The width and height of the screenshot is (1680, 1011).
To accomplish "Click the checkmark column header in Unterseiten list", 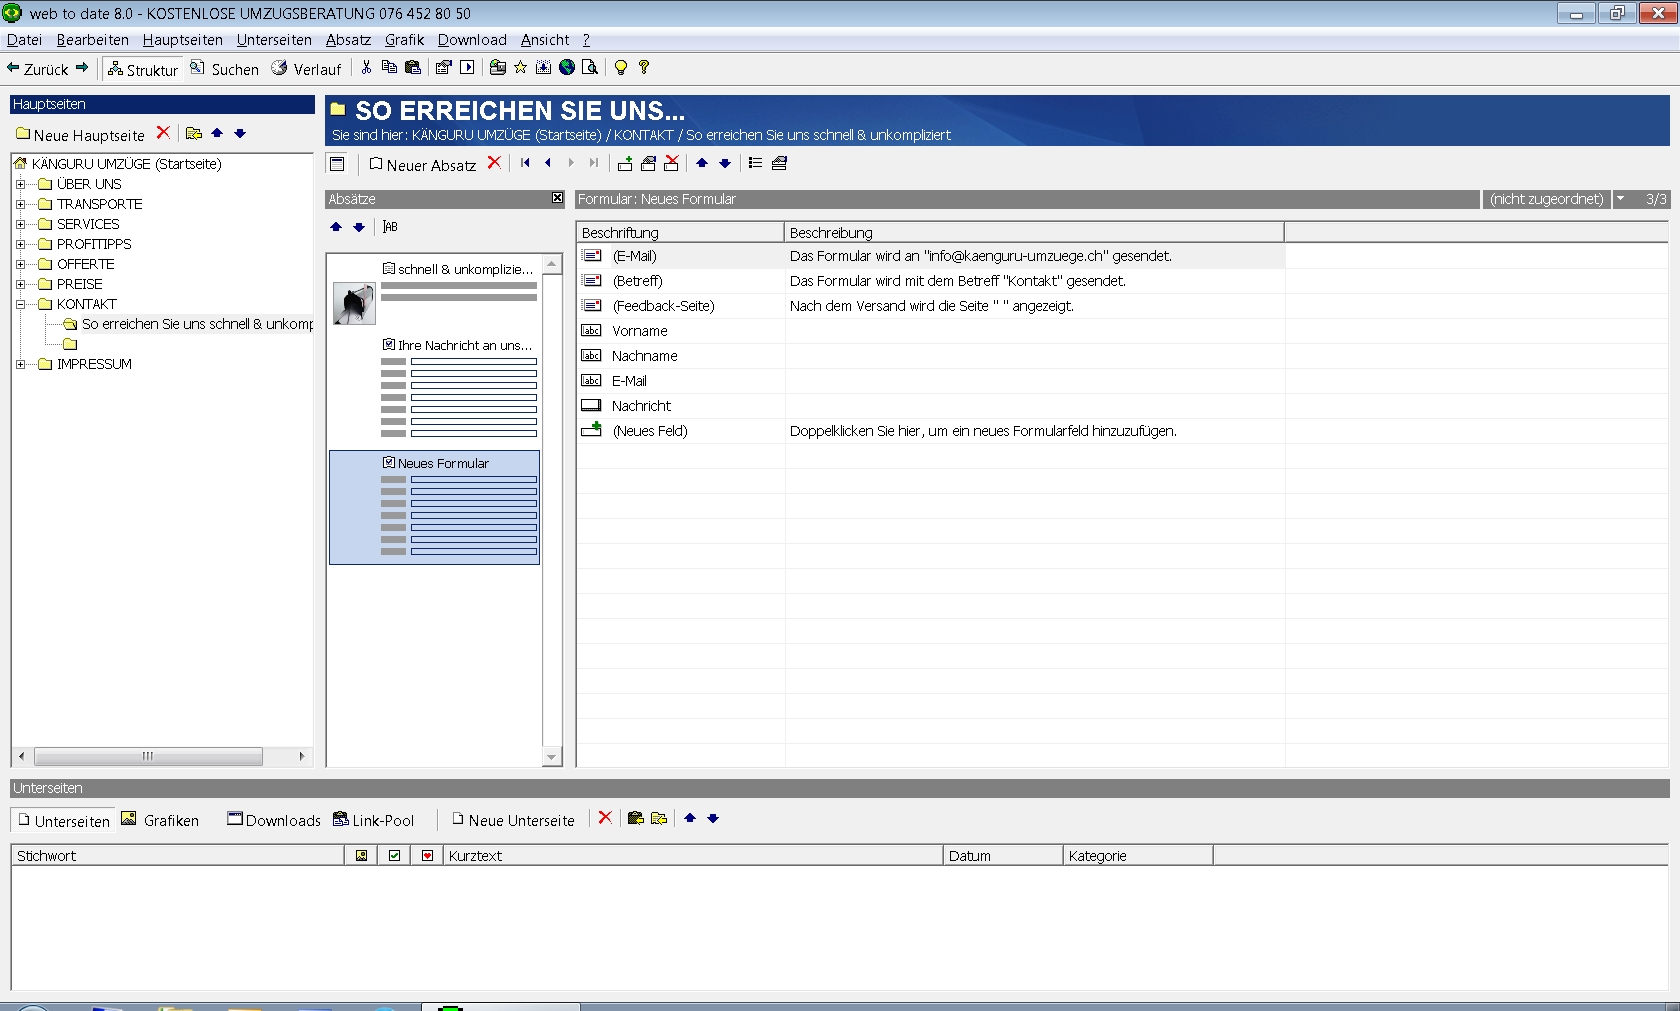I will click(394, 856).
